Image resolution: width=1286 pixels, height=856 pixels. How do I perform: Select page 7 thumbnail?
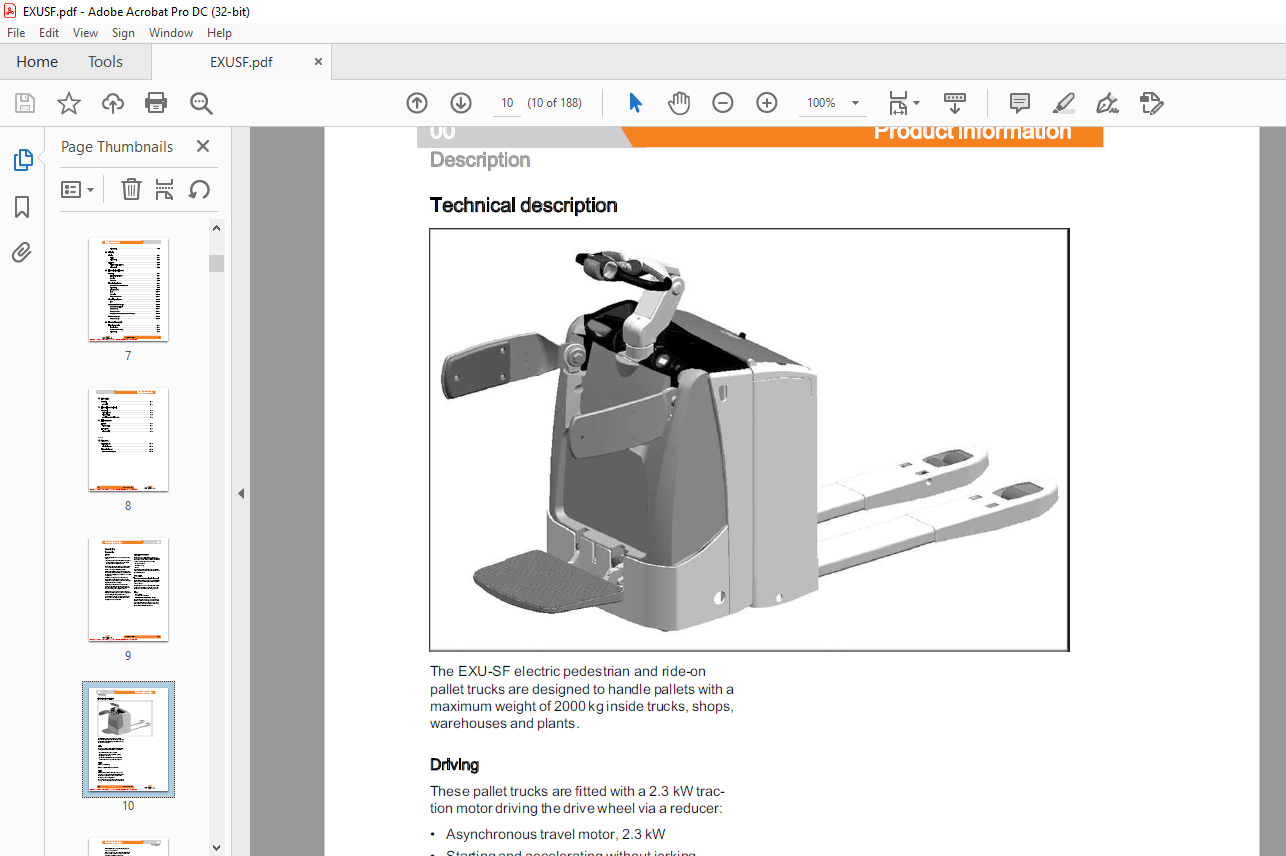pyautogui.click(x=128, y=290)
